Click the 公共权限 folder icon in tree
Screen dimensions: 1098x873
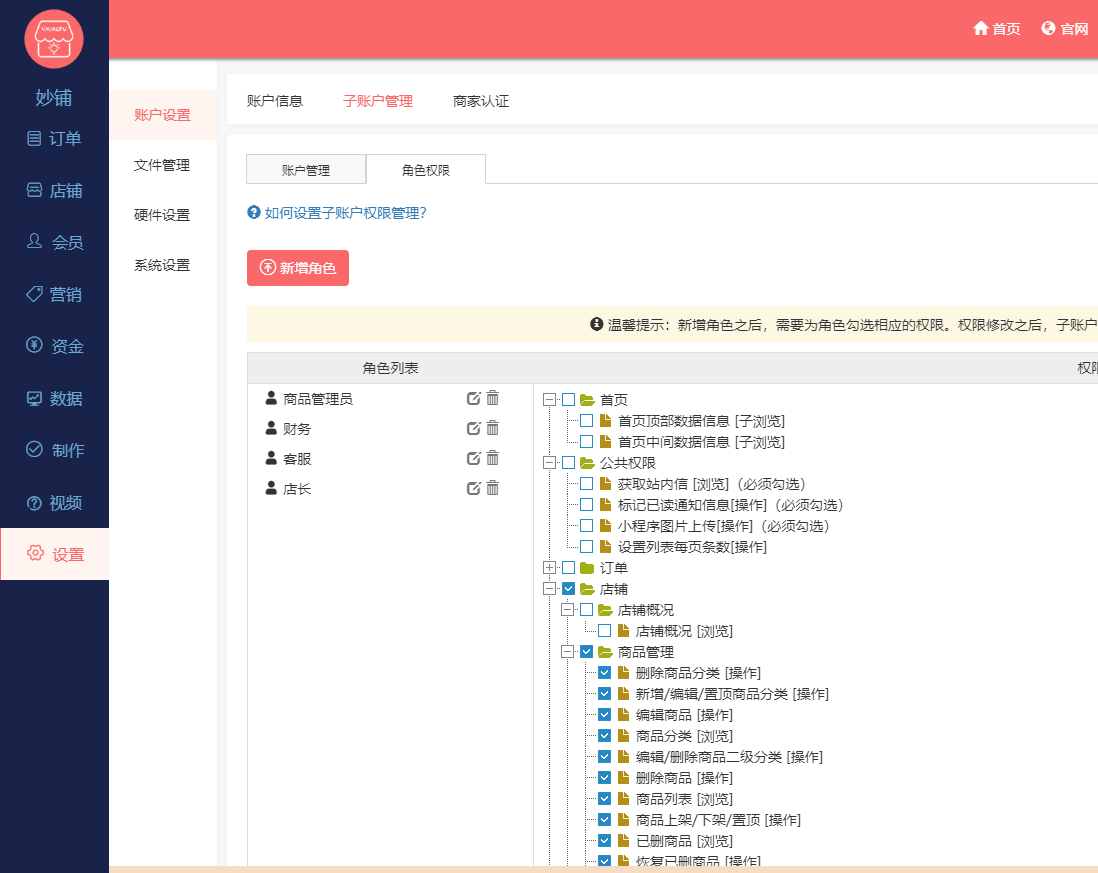(587, 463)
